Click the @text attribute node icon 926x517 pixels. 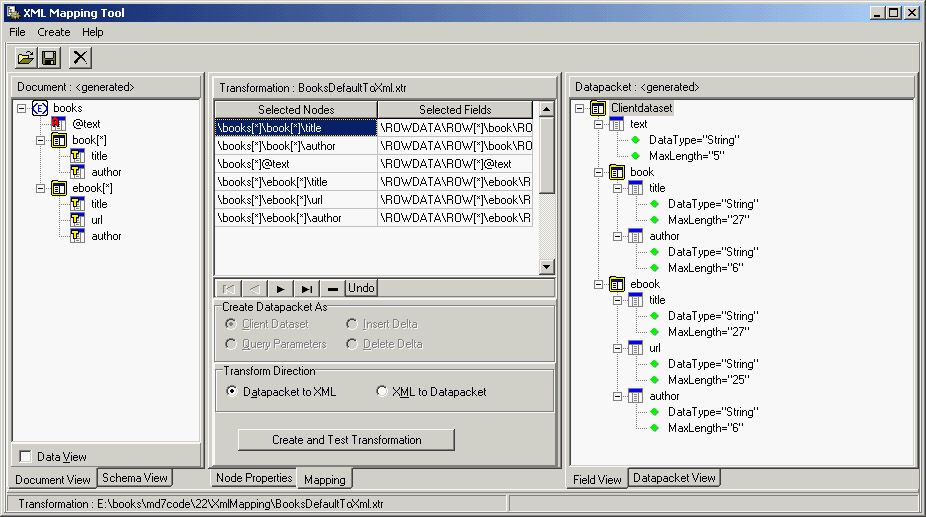coord(59,124)
